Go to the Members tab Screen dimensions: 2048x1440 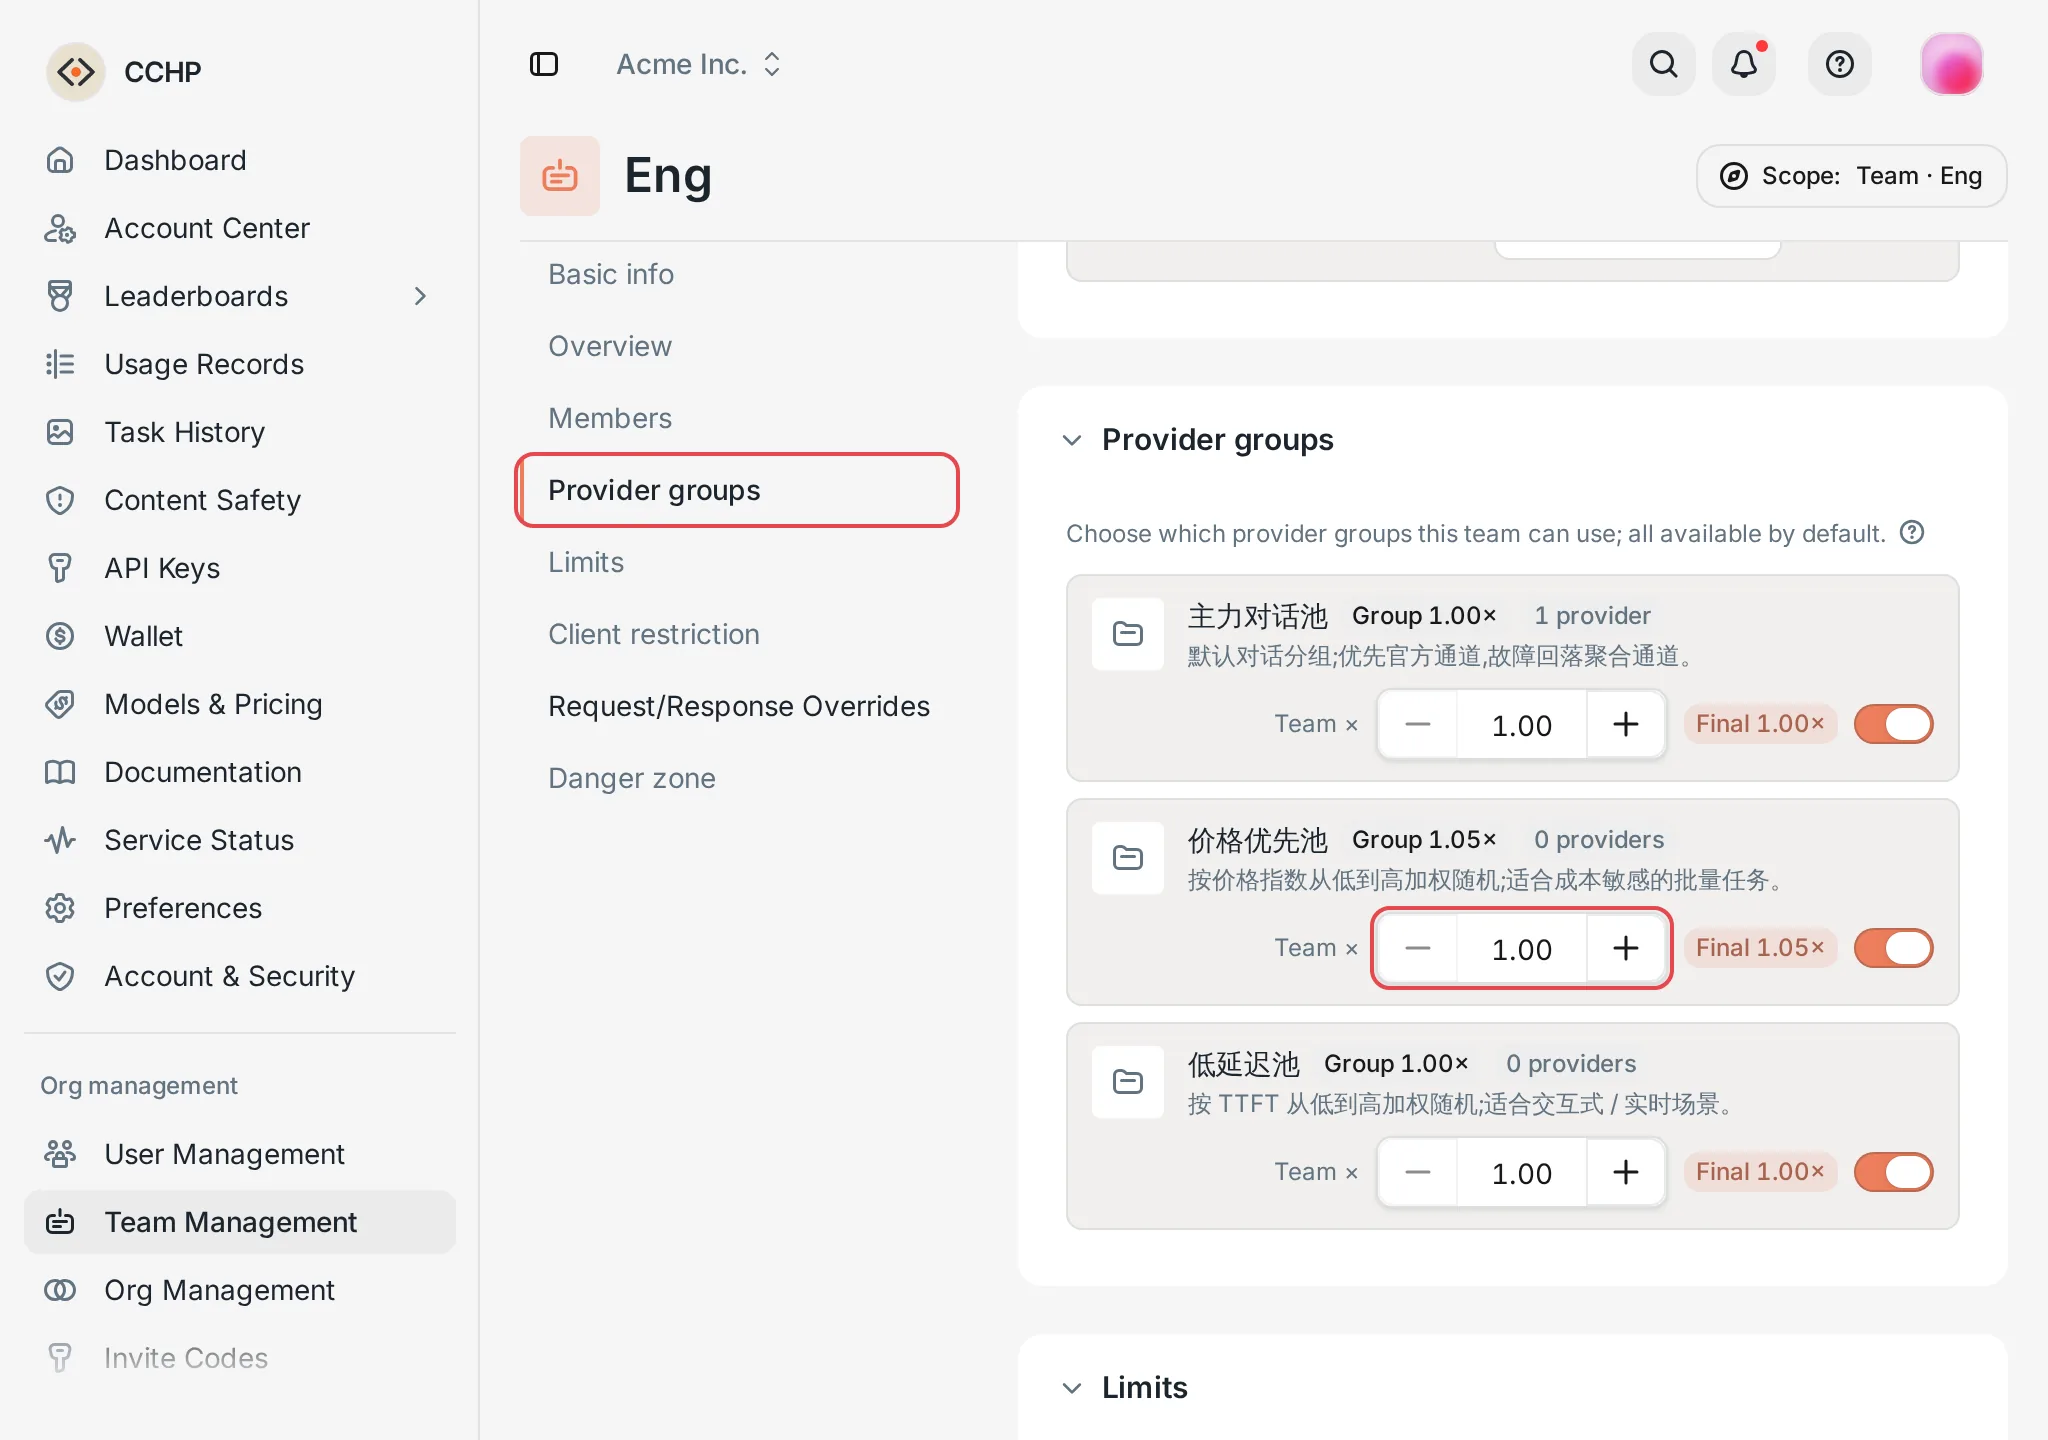pyautogui.click(x=737, y=418)
